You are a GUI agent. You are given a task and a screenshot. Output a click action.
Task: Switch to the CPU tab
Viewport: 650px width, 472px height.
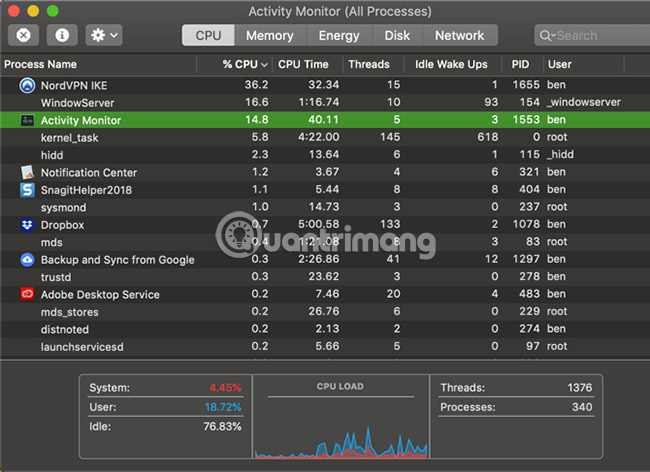(x=208, y=35)
